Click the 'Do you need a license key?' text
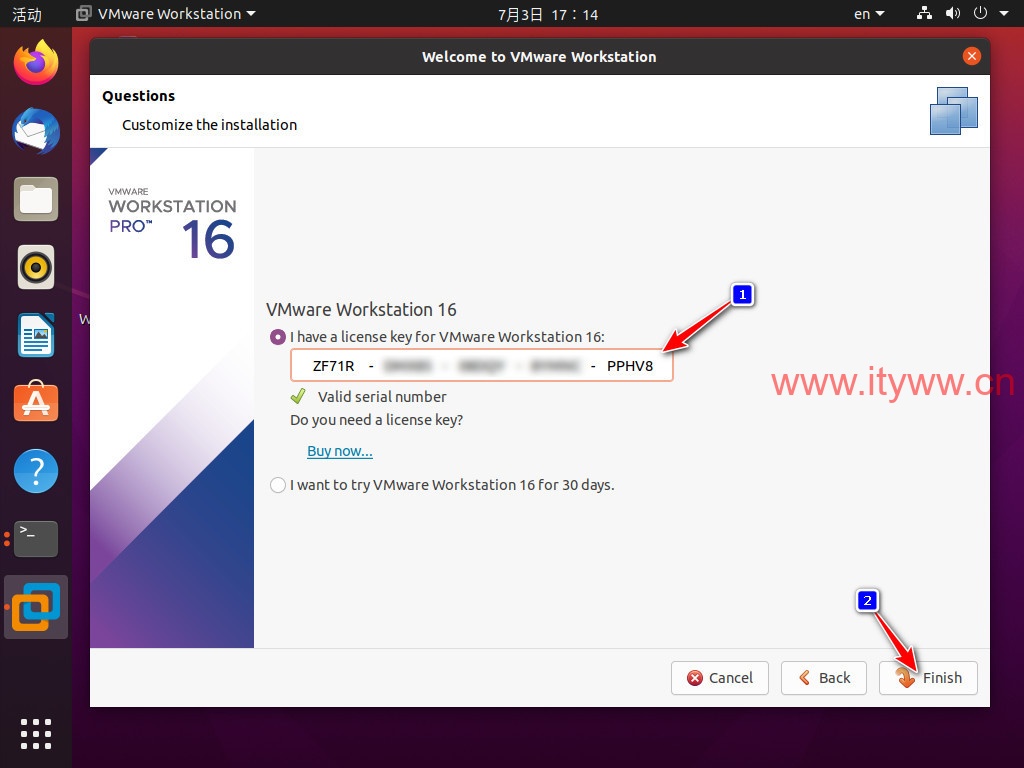The image size is (1024, 768). [x=376, y=420]
